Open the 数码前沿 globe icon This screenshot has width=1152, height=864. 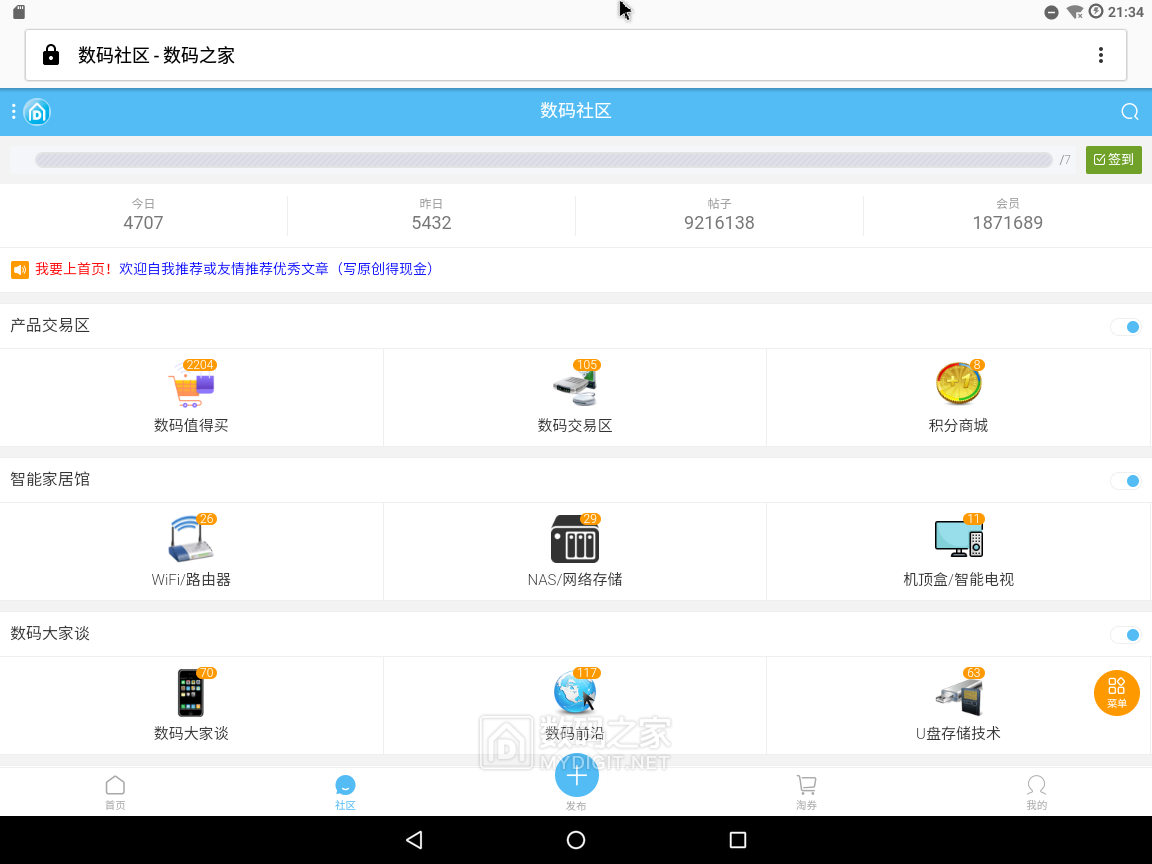(x=576, y=693)
